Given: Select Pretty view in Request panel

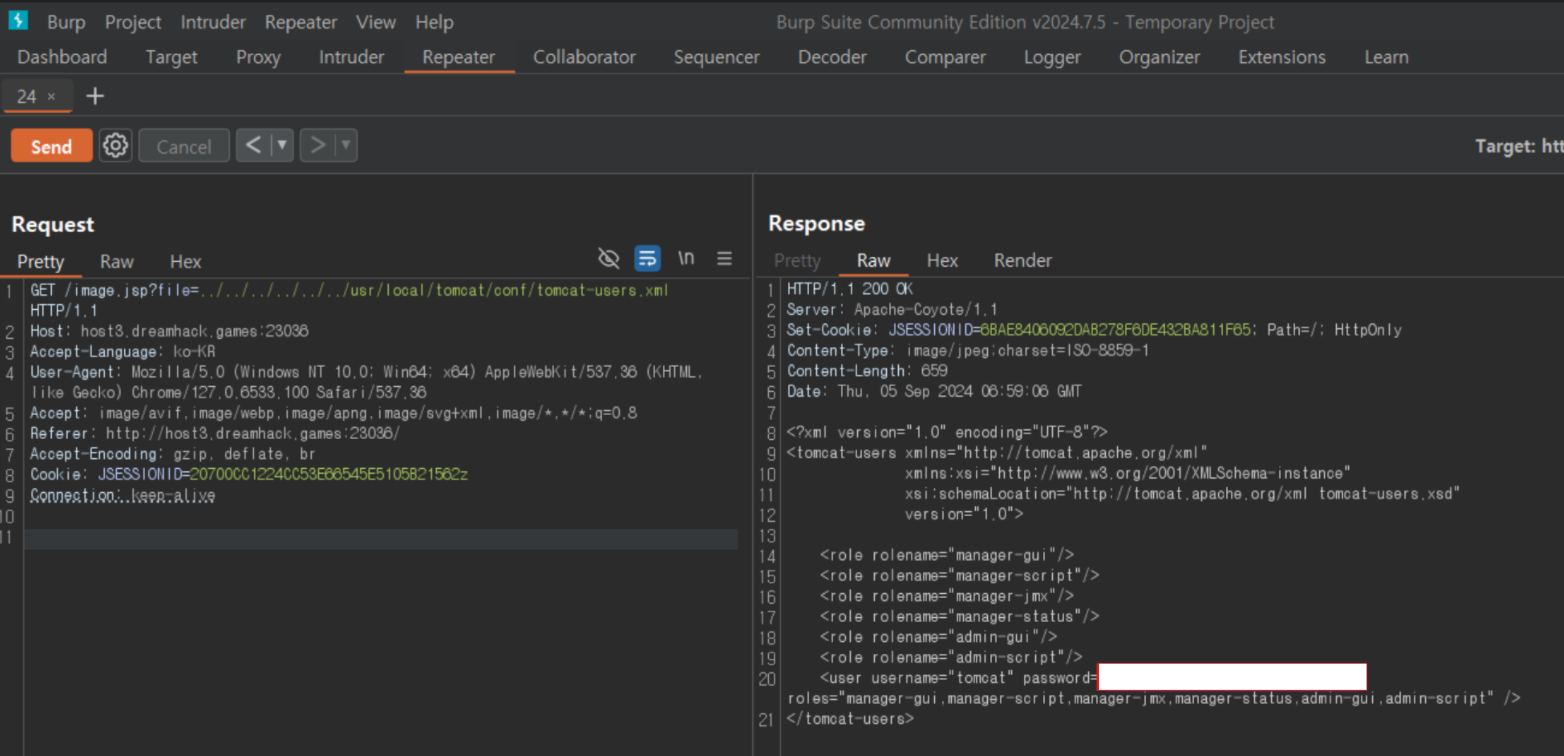Looking at the screenshot, I should (41, 261).
